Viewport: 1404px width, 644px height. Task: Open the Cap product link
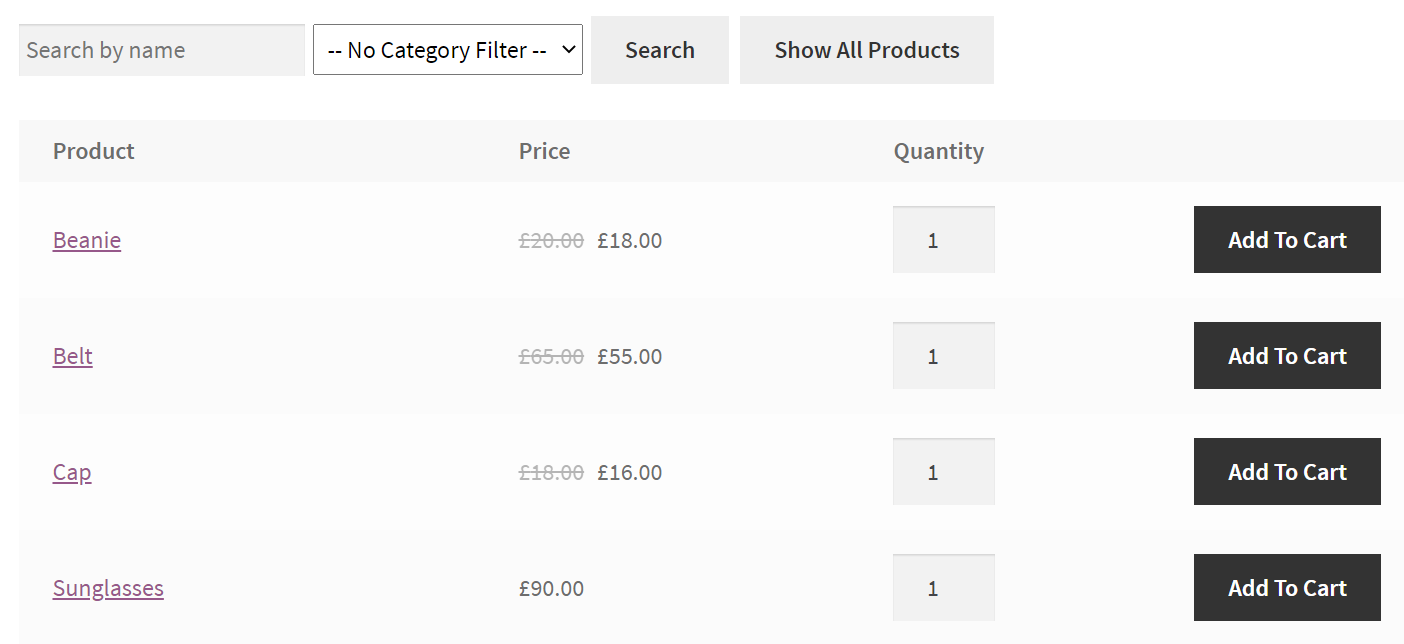72,472
